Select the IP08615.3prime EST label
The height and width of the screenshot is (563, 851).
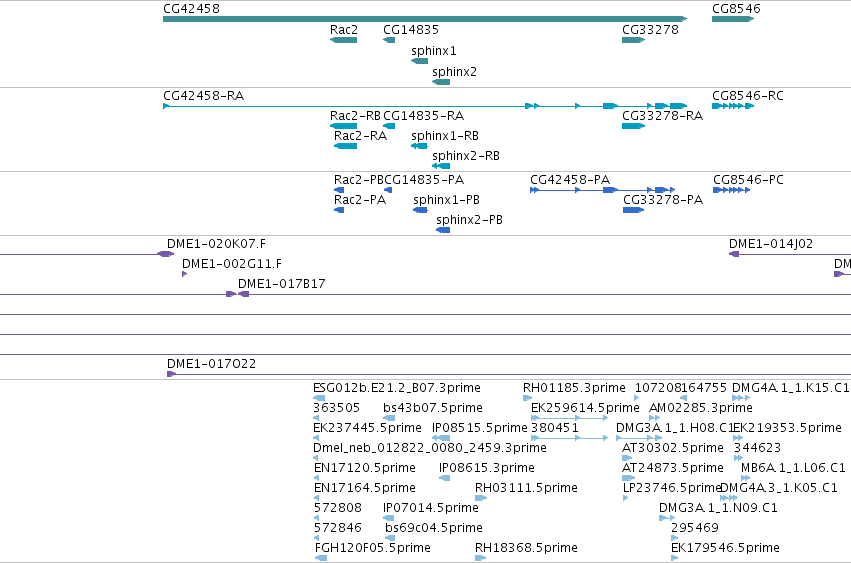coord(487,469)
